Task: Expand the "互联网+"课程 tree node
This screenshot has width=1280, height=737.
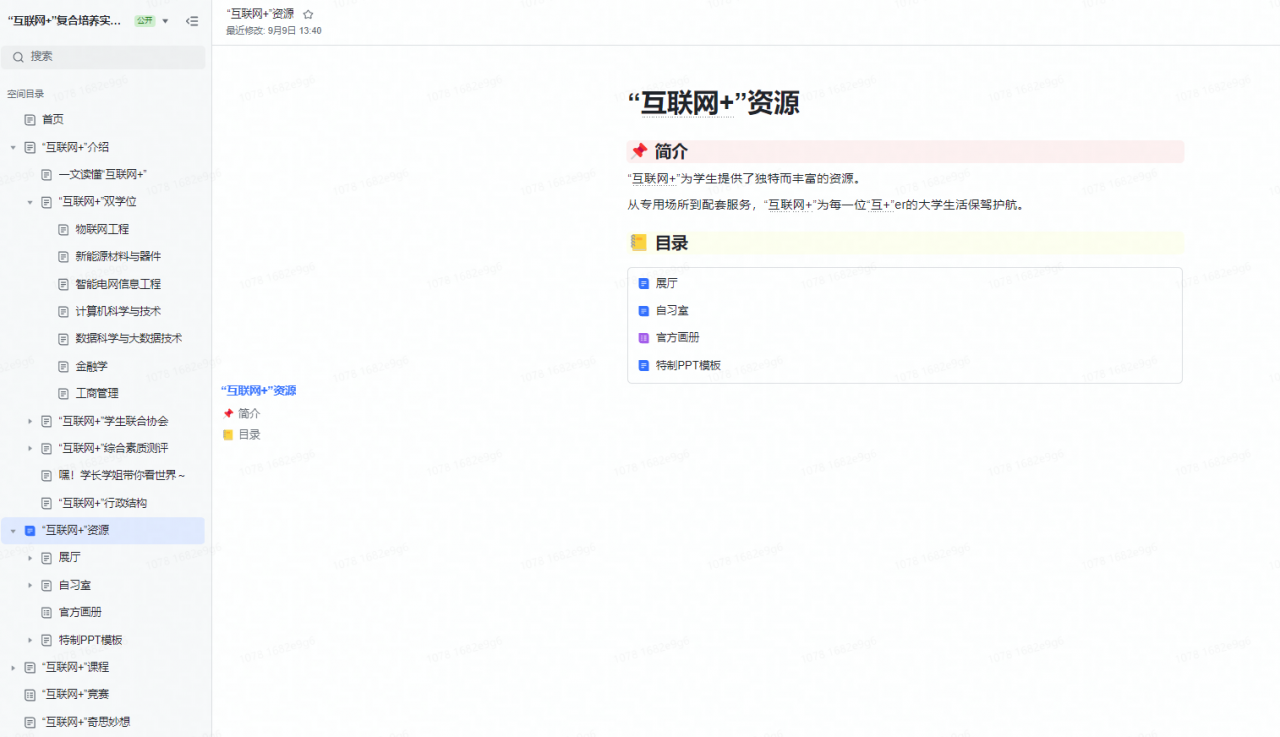Action: 13,668
